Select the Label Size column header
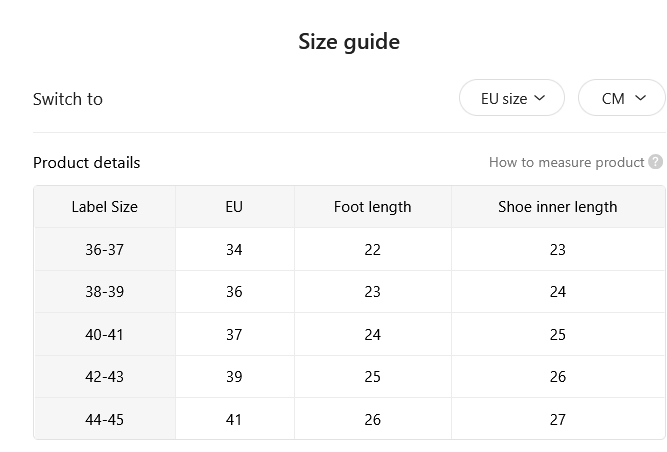667x452 pixels. pyautogui.click(x=105, y=207)
